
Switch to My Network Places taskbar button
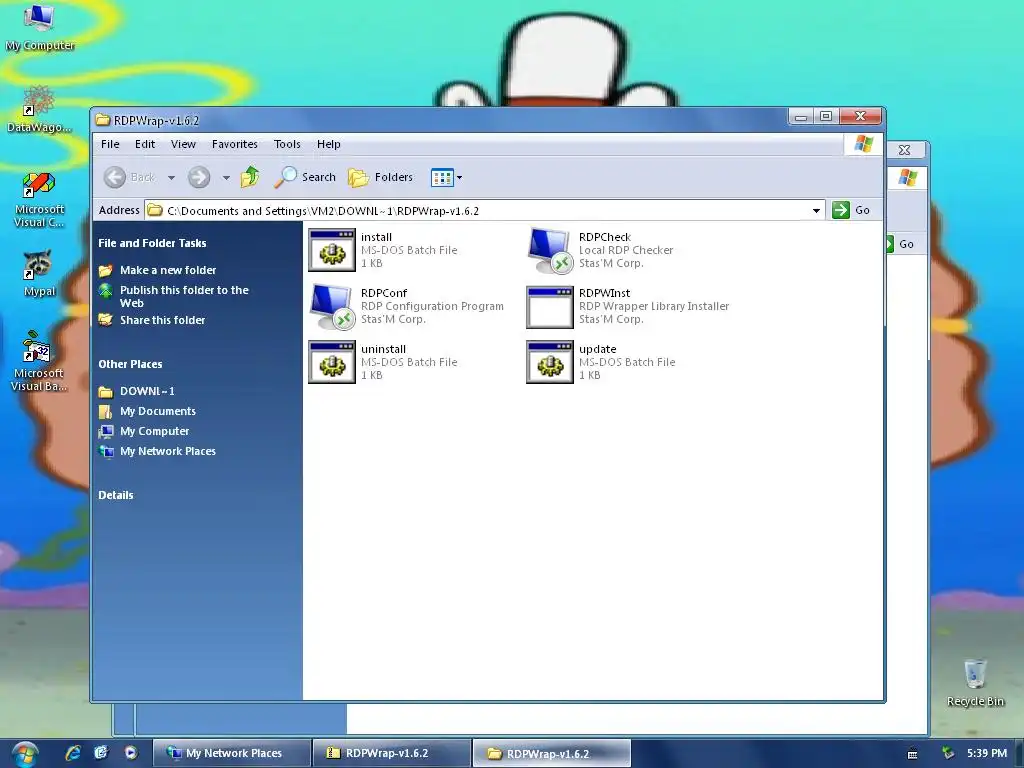pos(231,753)
